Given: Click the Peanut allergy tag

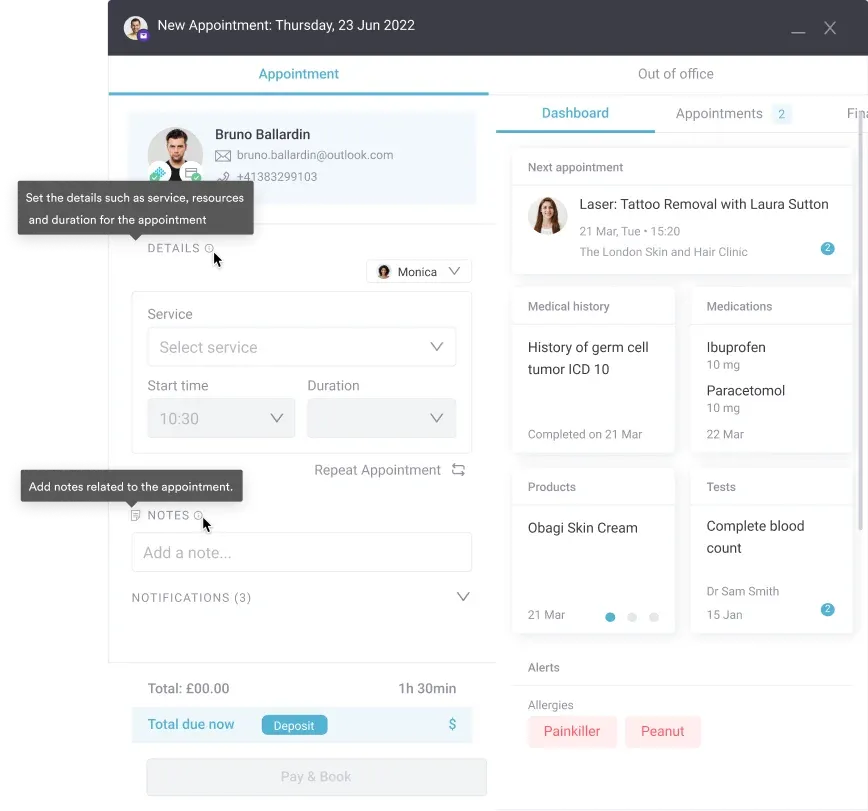Looking at the screenshot, I should pyautogui.click(x=662, y=731).
